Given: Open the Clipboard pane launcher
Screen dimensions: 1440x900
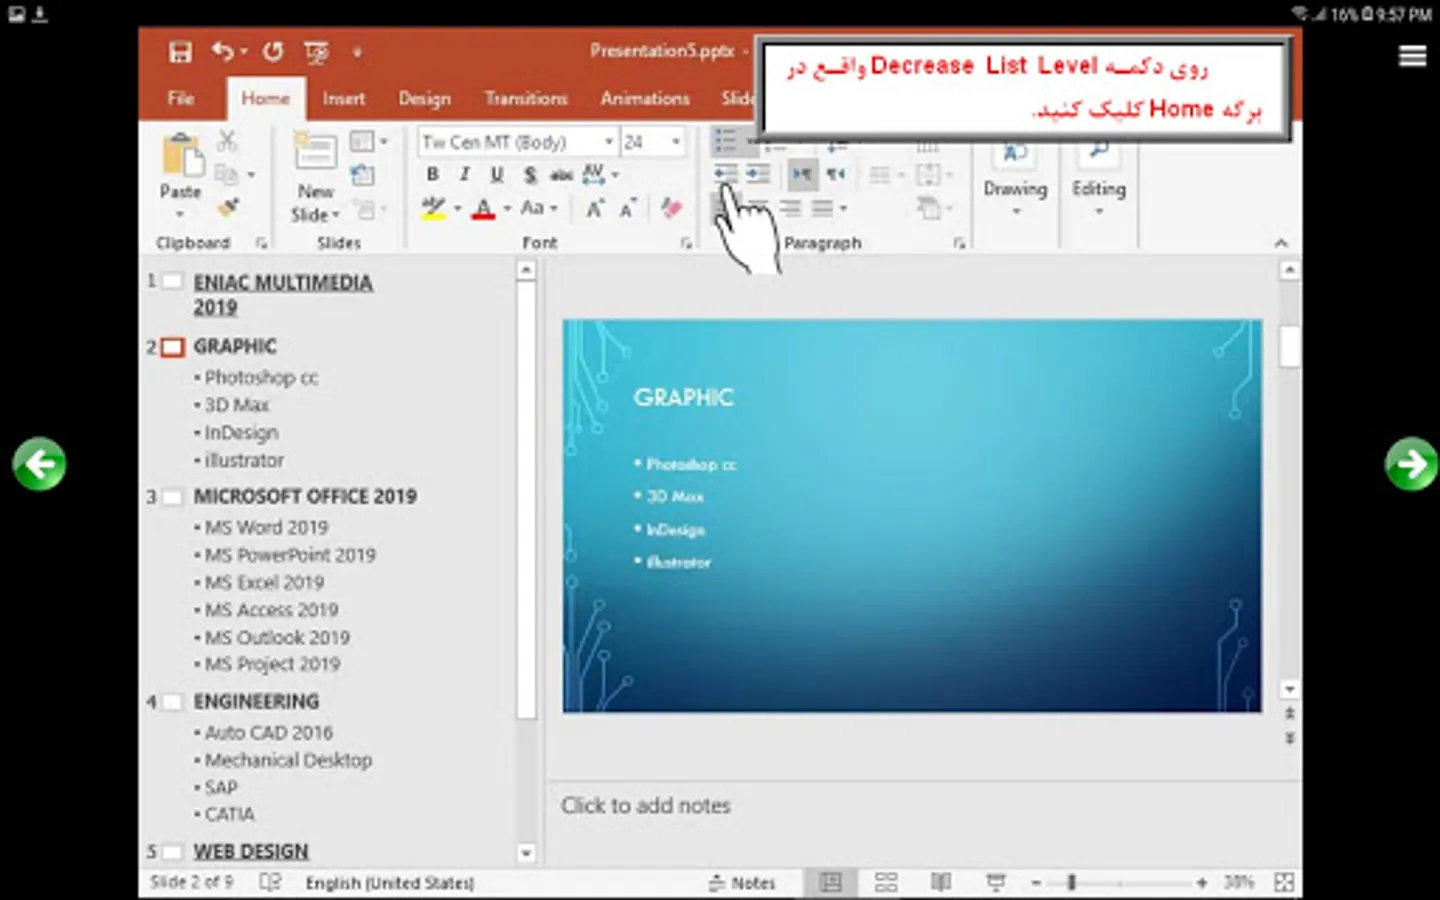Looking at the screenshot, I should tap(261, 243).
